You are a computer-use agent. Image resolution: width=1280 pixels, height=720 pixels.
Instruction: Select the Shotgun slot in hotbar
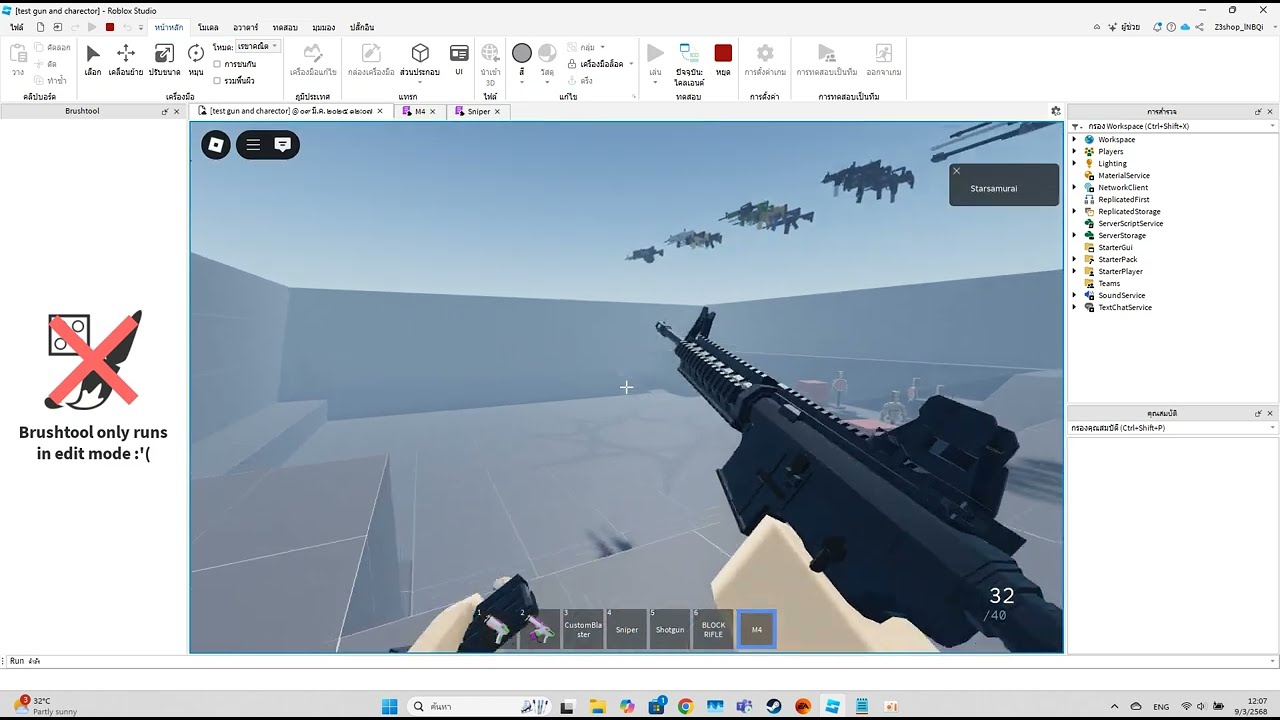pos(670,629)
